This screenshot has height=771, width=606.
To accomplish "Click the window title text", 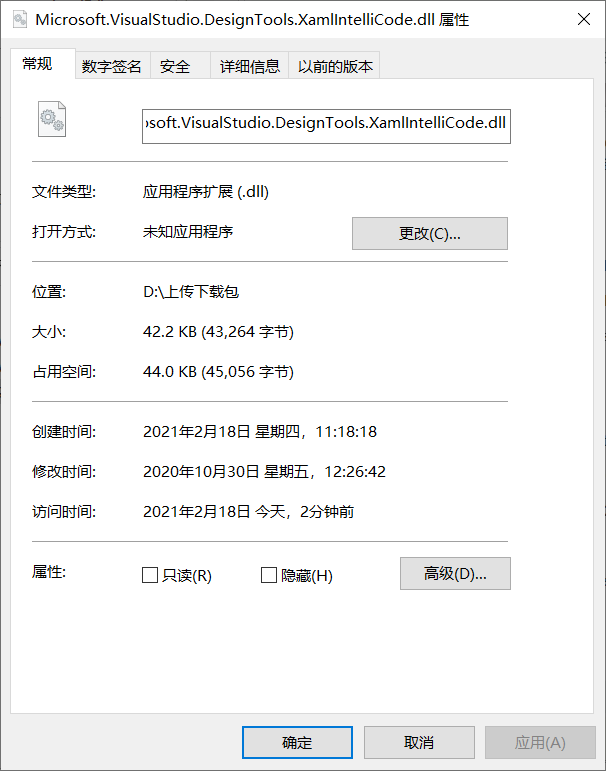I will [x=252, y=20].
